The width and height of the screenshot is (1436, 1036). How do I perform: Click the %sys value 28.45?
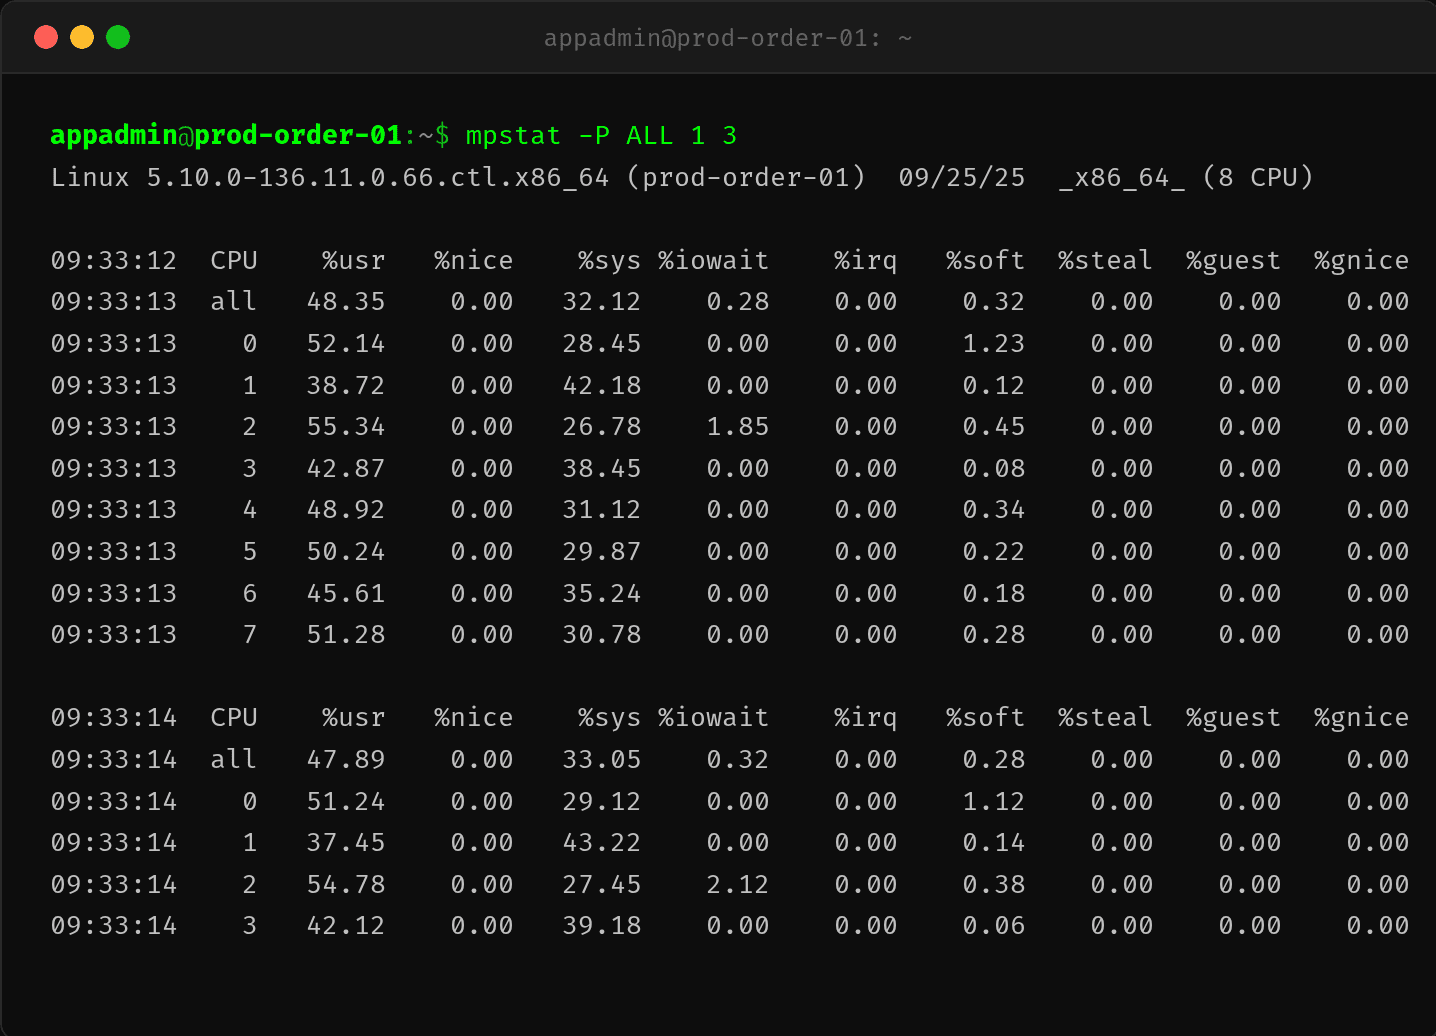(601, 343)
